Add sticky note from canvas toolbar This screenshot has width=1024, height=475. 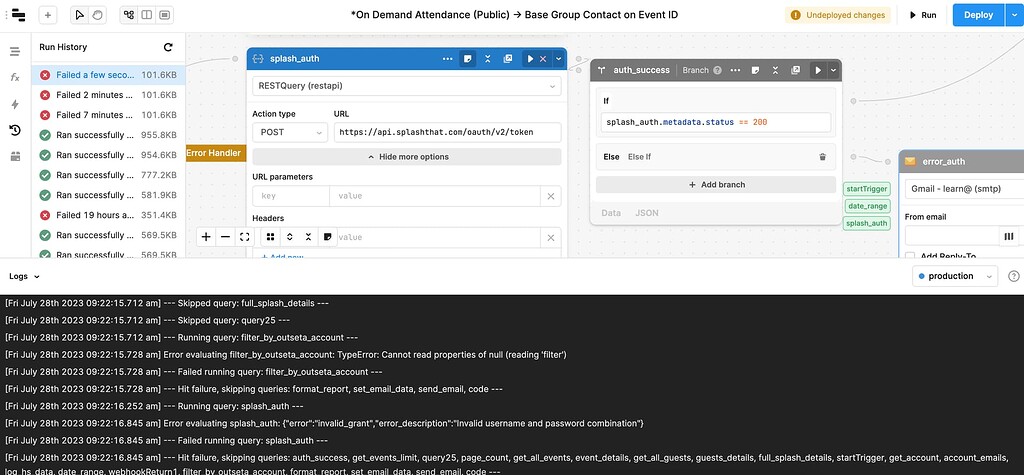(x=328, y=237)
